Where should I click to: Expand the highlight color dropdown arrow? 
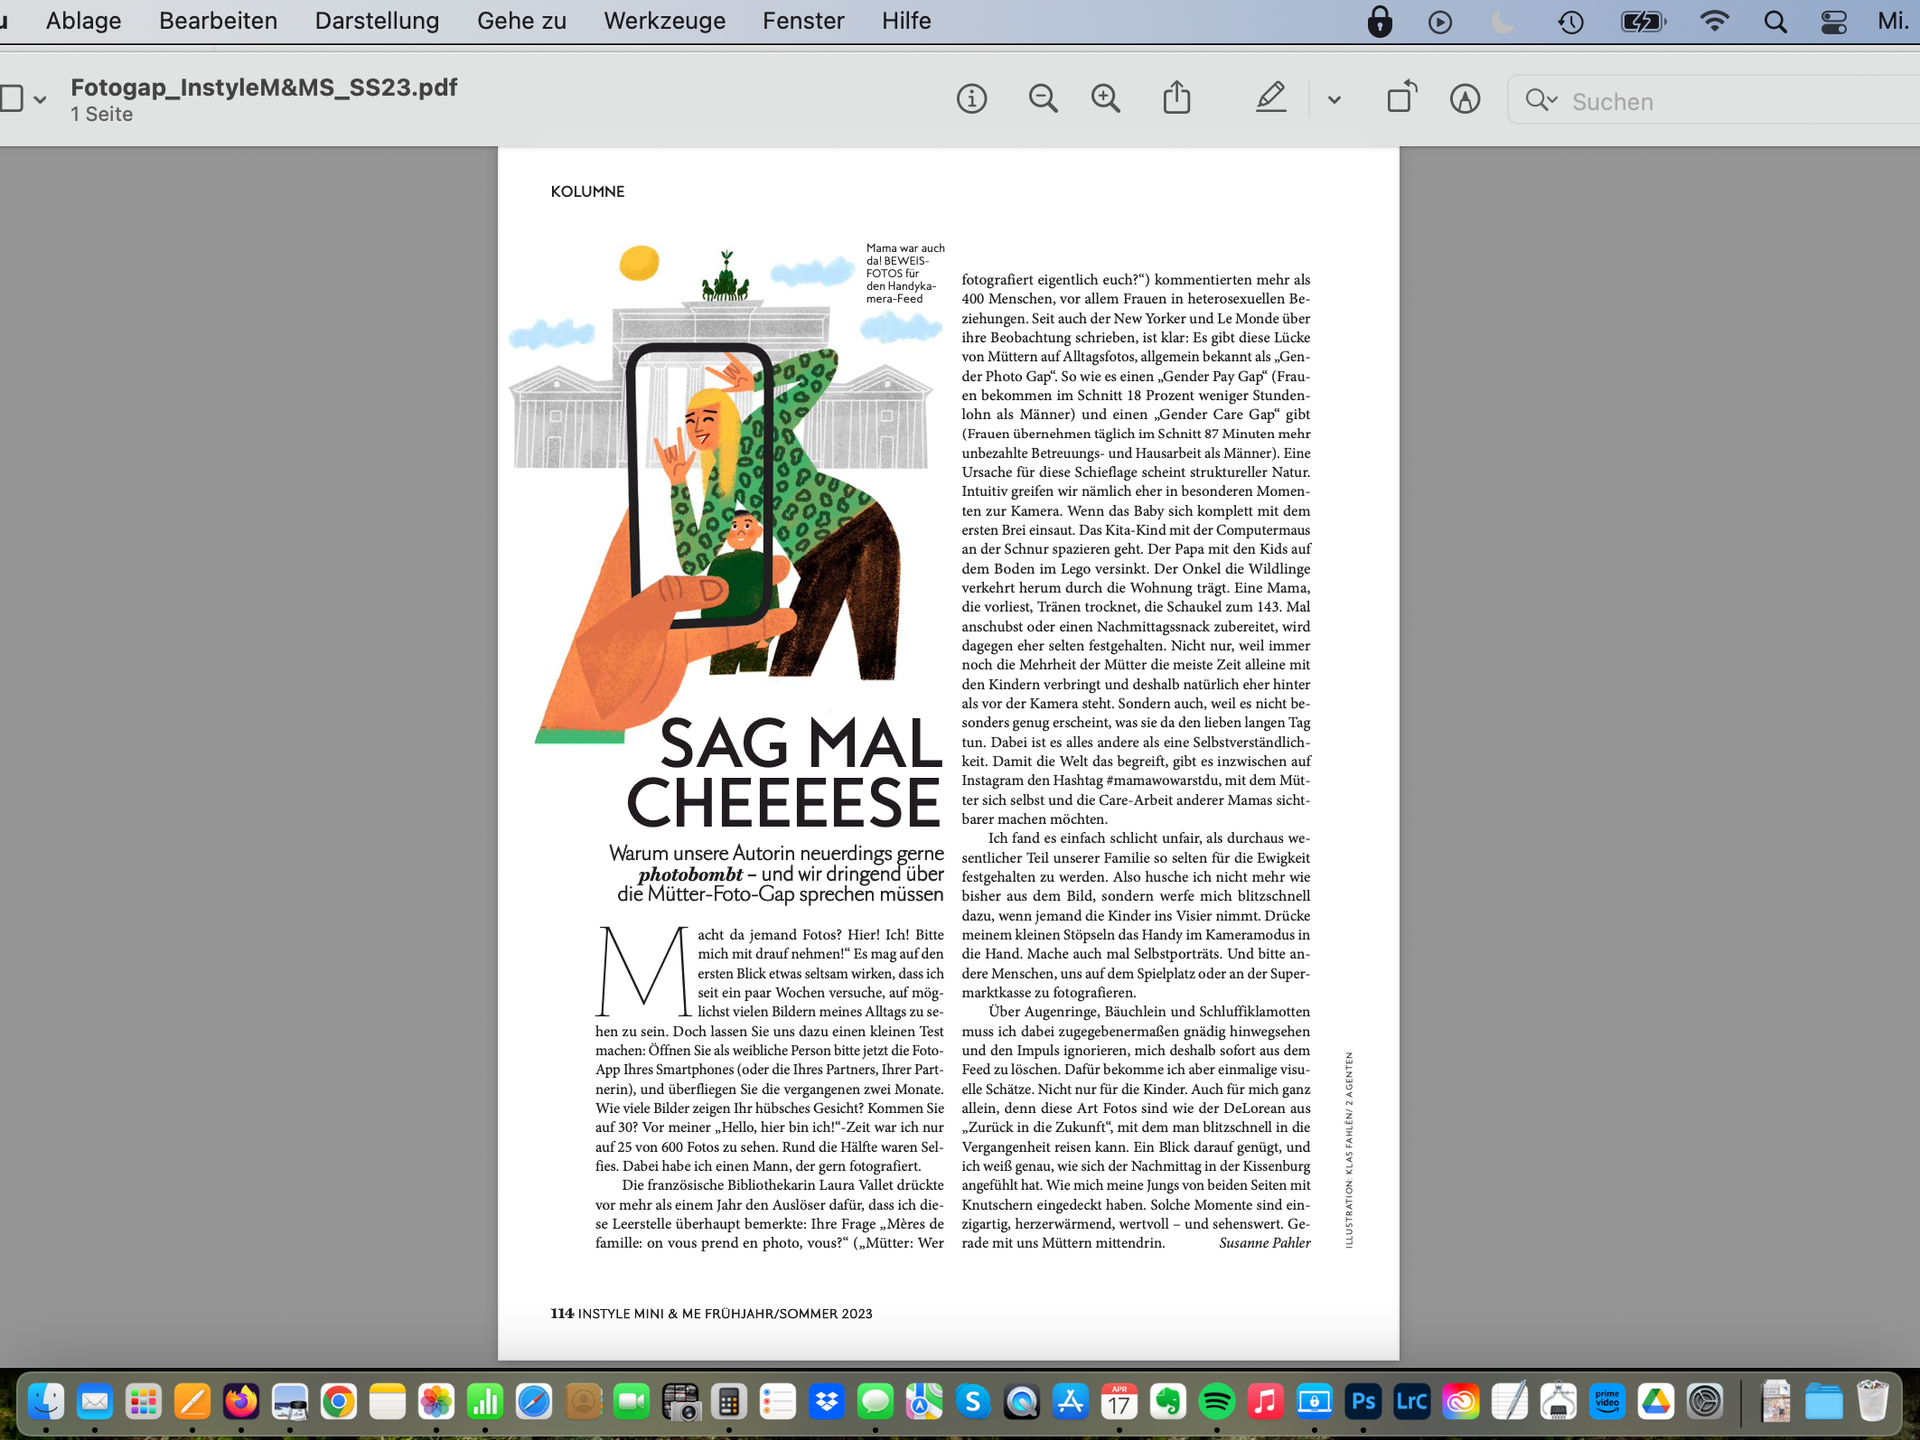(1334, 100)
